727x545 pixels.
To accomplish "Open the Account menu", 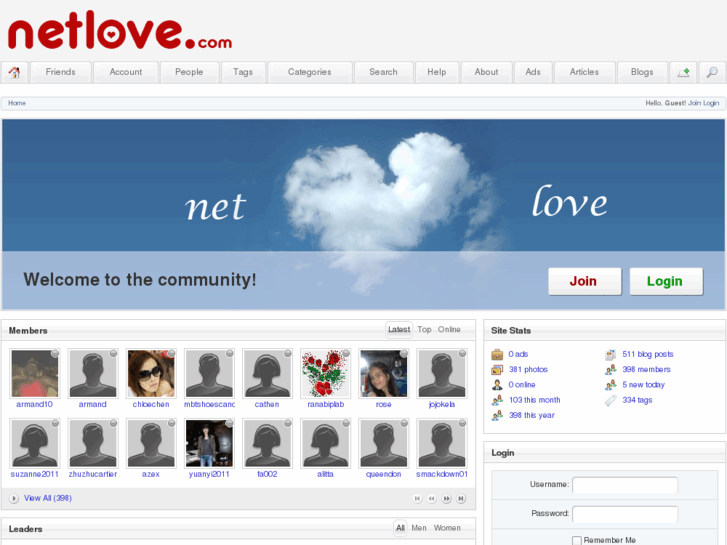I will pos(126,72).
